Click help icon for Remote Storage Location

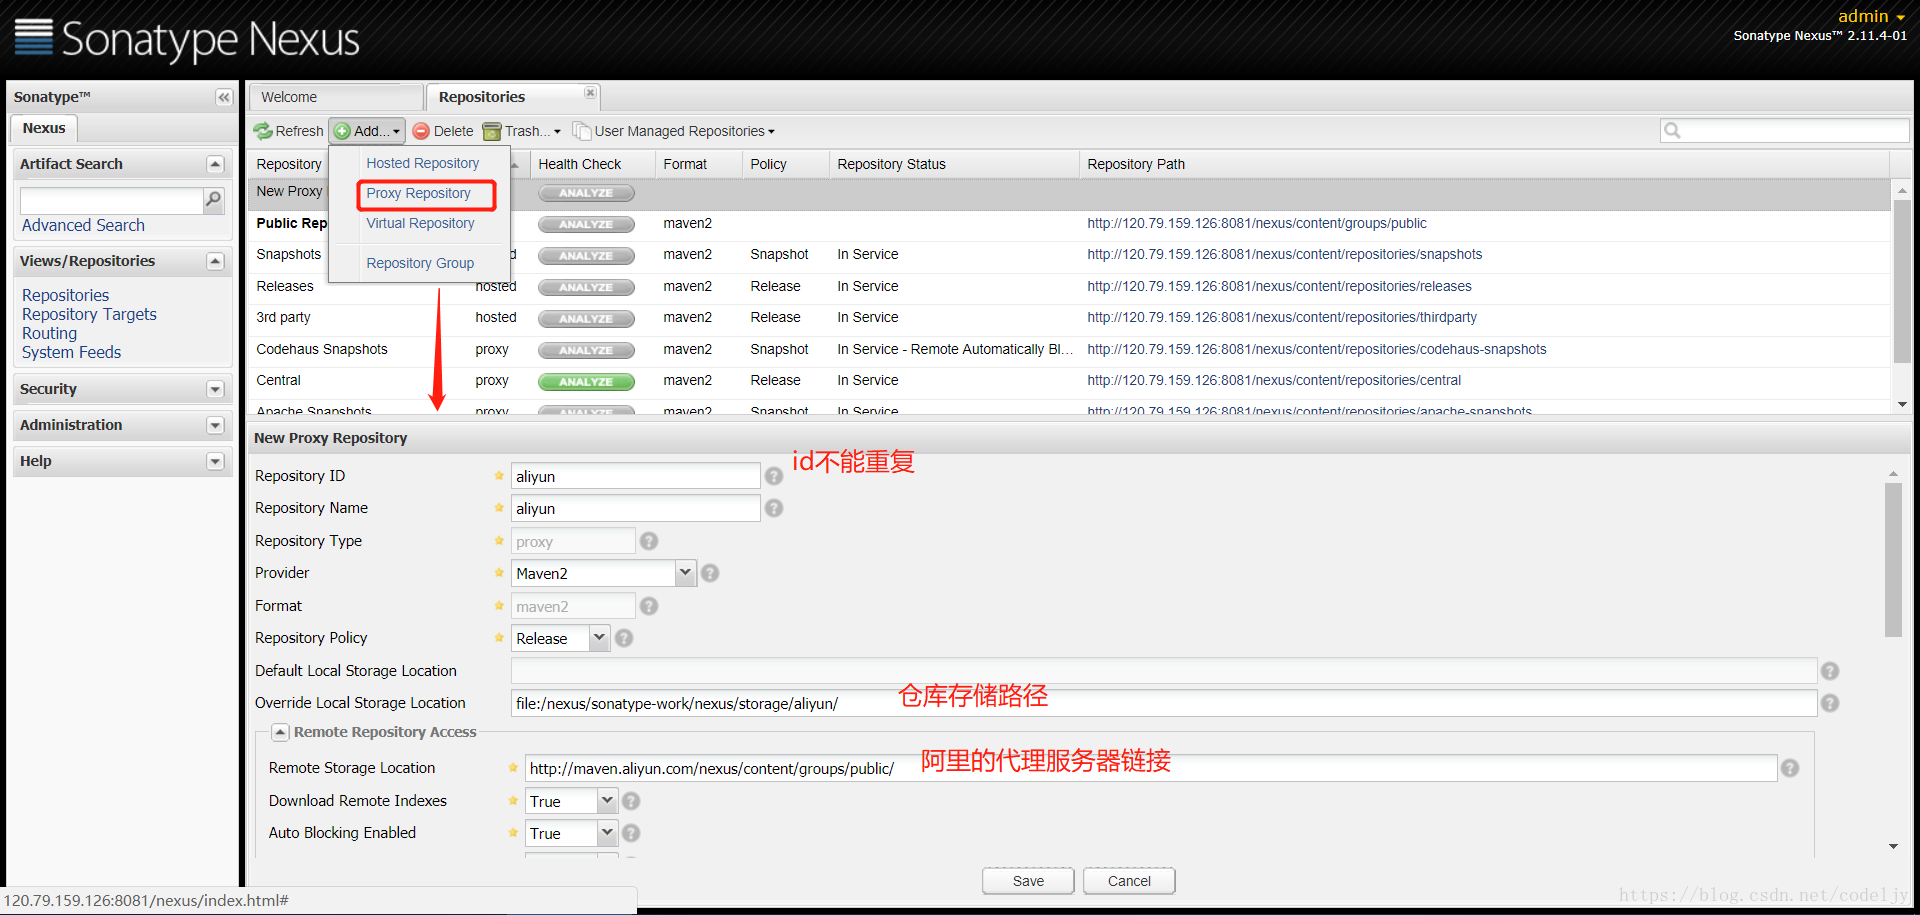pyautogui.click(x=1790, y=768)
